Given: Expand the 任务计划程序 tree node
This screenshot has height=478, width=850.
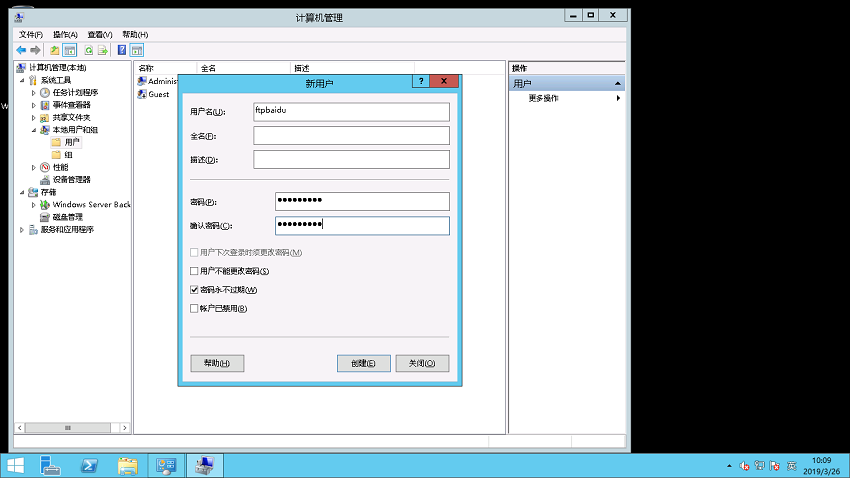Looking at the screenshot, I should (x=34, y=93).
